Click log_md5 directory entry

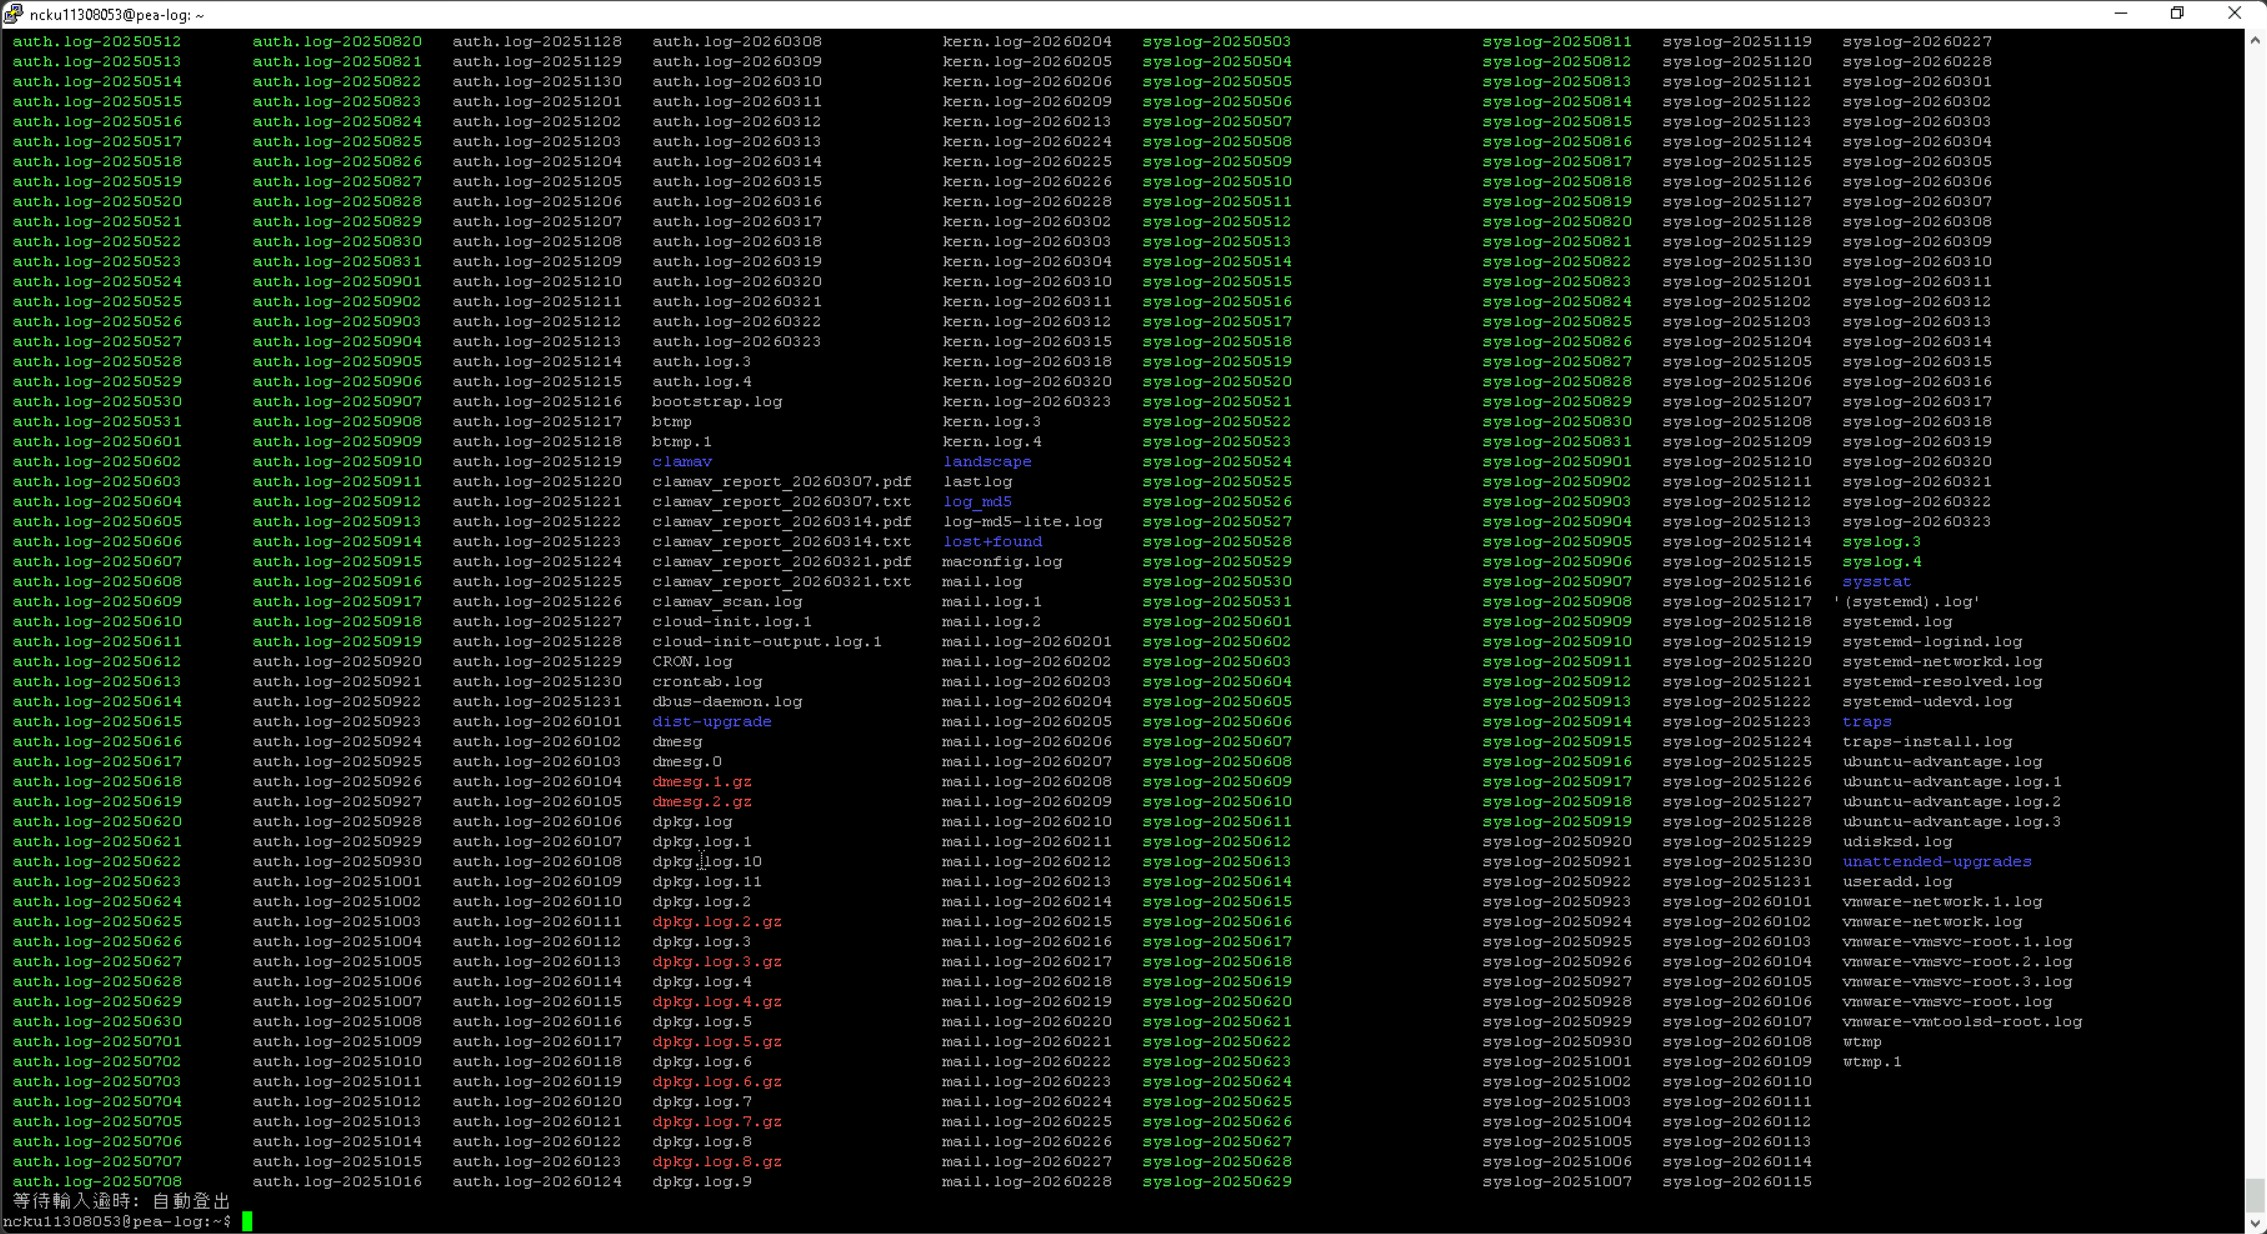977,501
